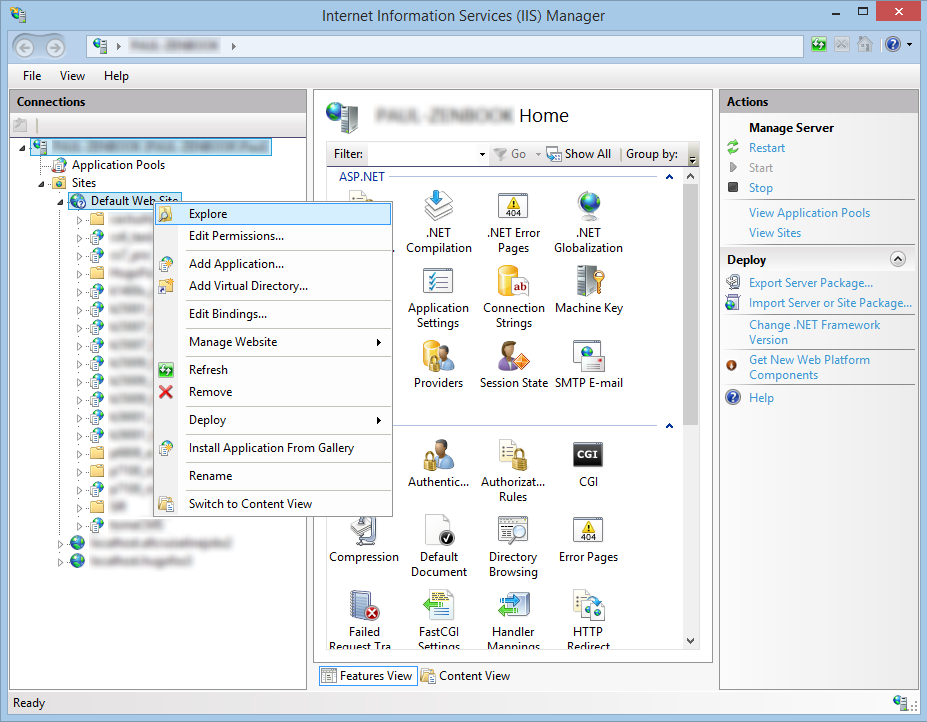Choose Install Application From Gallery
Screen dimensions: 927x722
tap(273, 448)
